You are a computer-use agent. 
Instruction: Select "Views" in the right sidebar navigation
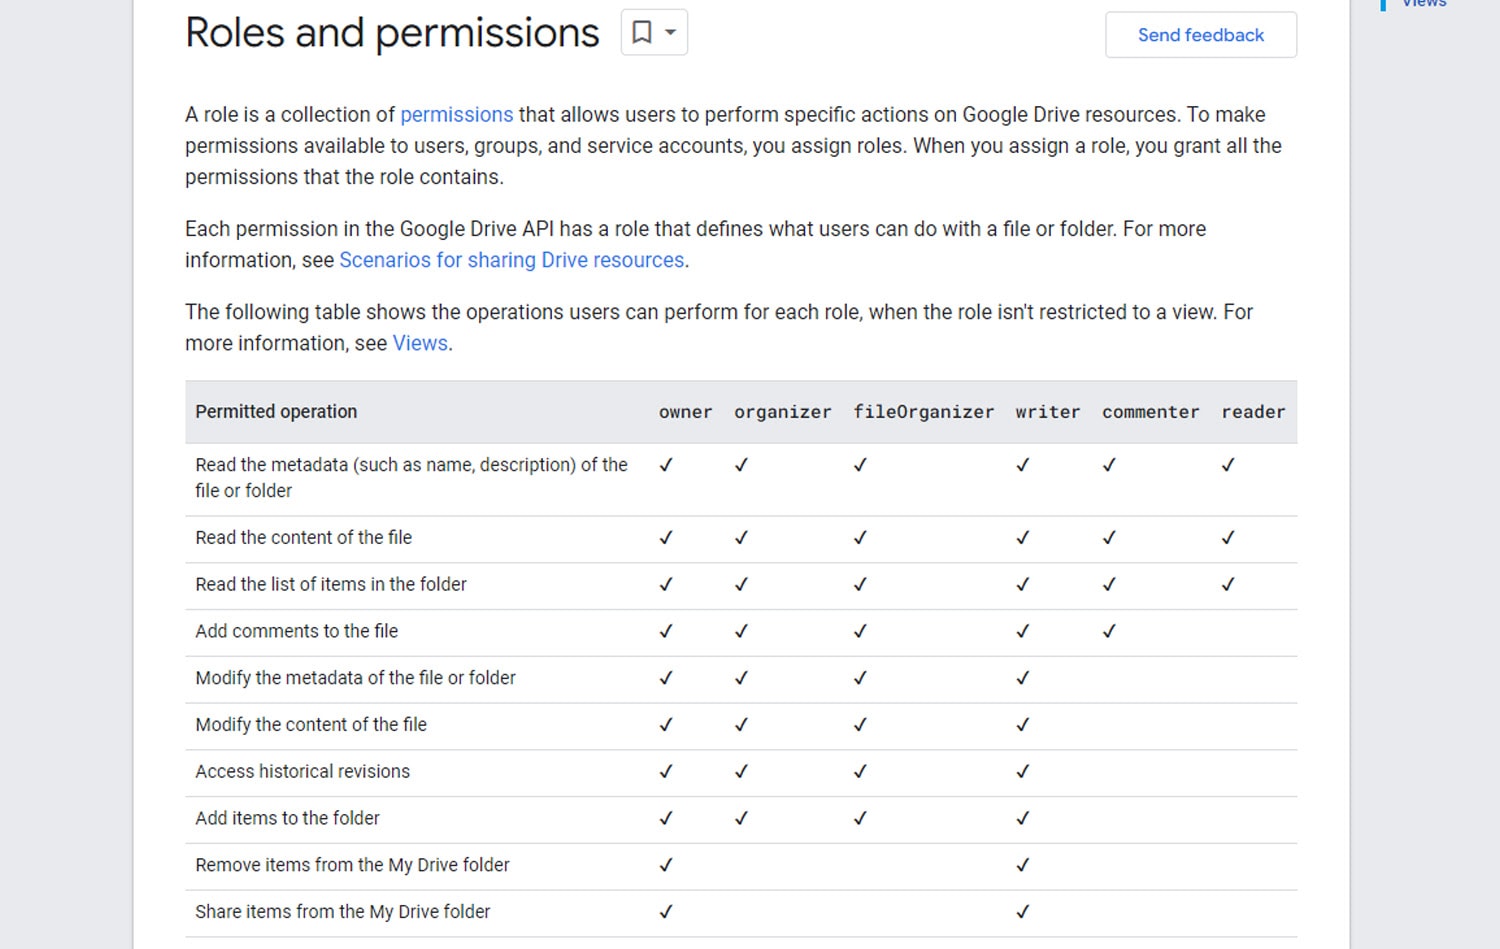1424,4
